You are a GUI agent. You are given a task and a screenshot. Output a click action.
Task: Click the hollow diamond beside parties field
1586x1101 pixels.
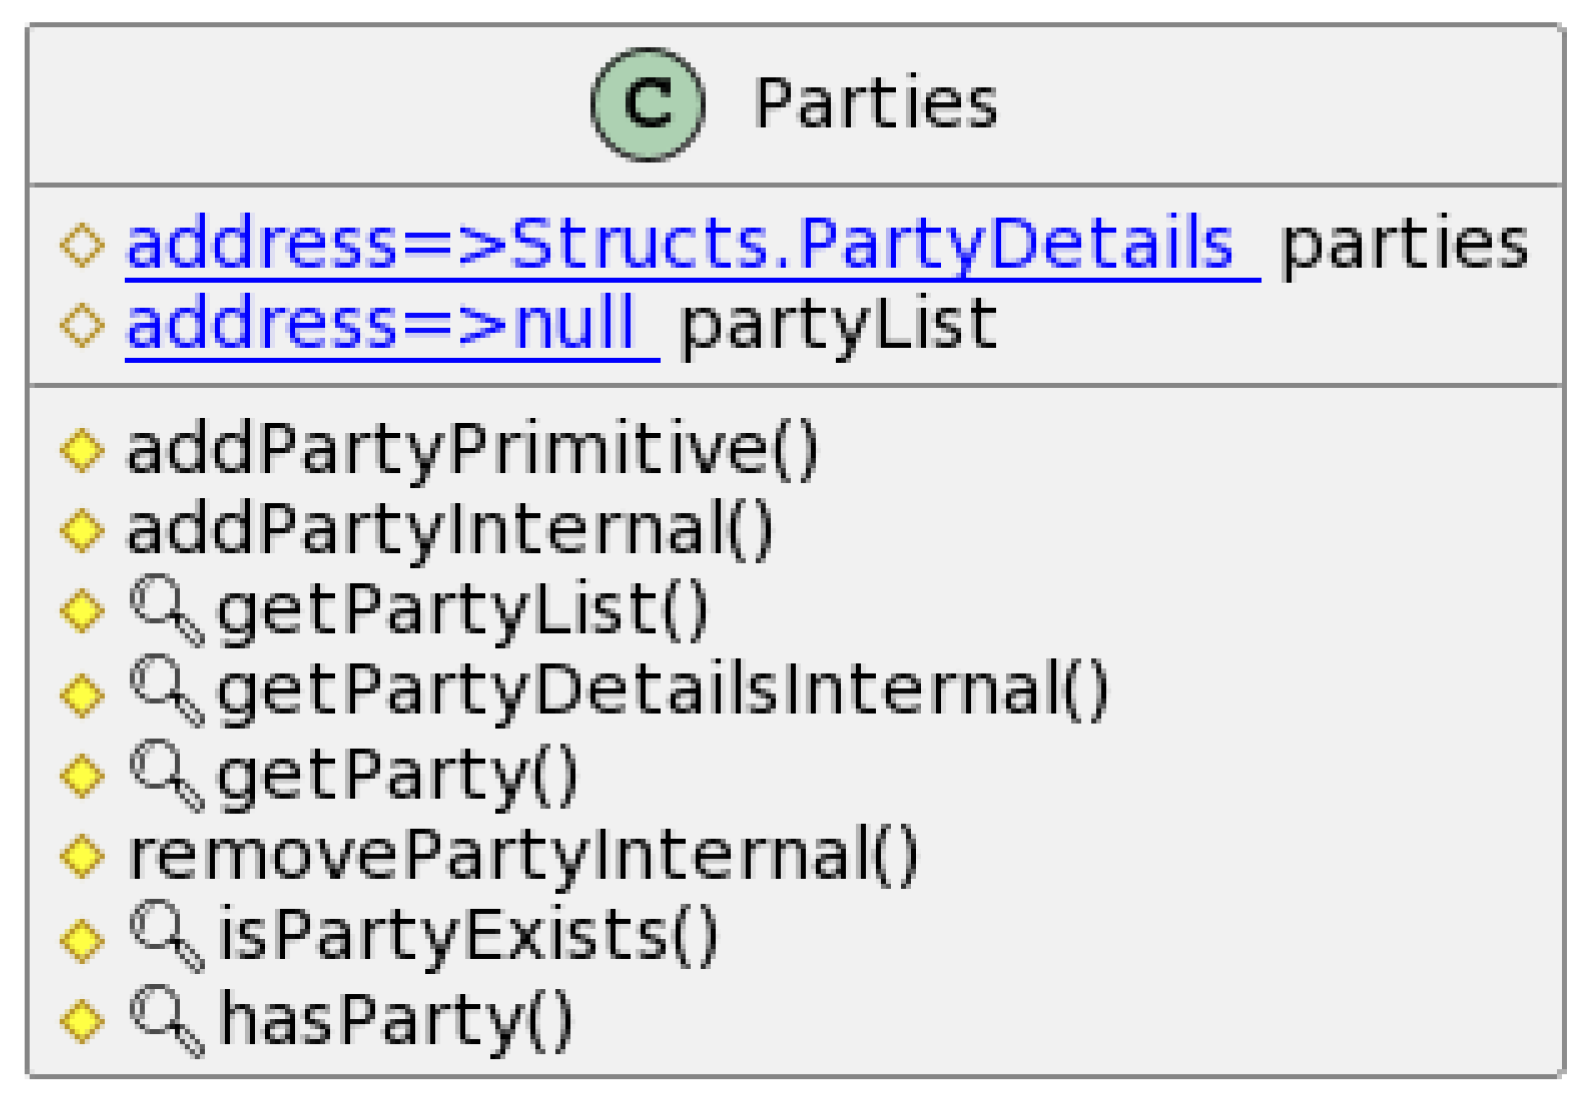click(x=82, y=244)
